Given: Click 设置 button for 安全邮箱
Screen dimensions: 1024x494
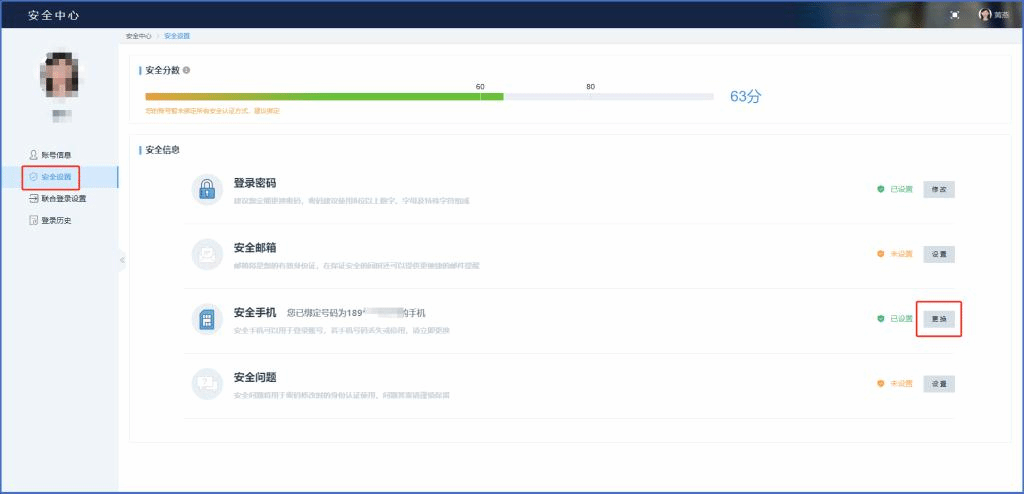Looking at the screenshot, I should click(x=938, y=254).
